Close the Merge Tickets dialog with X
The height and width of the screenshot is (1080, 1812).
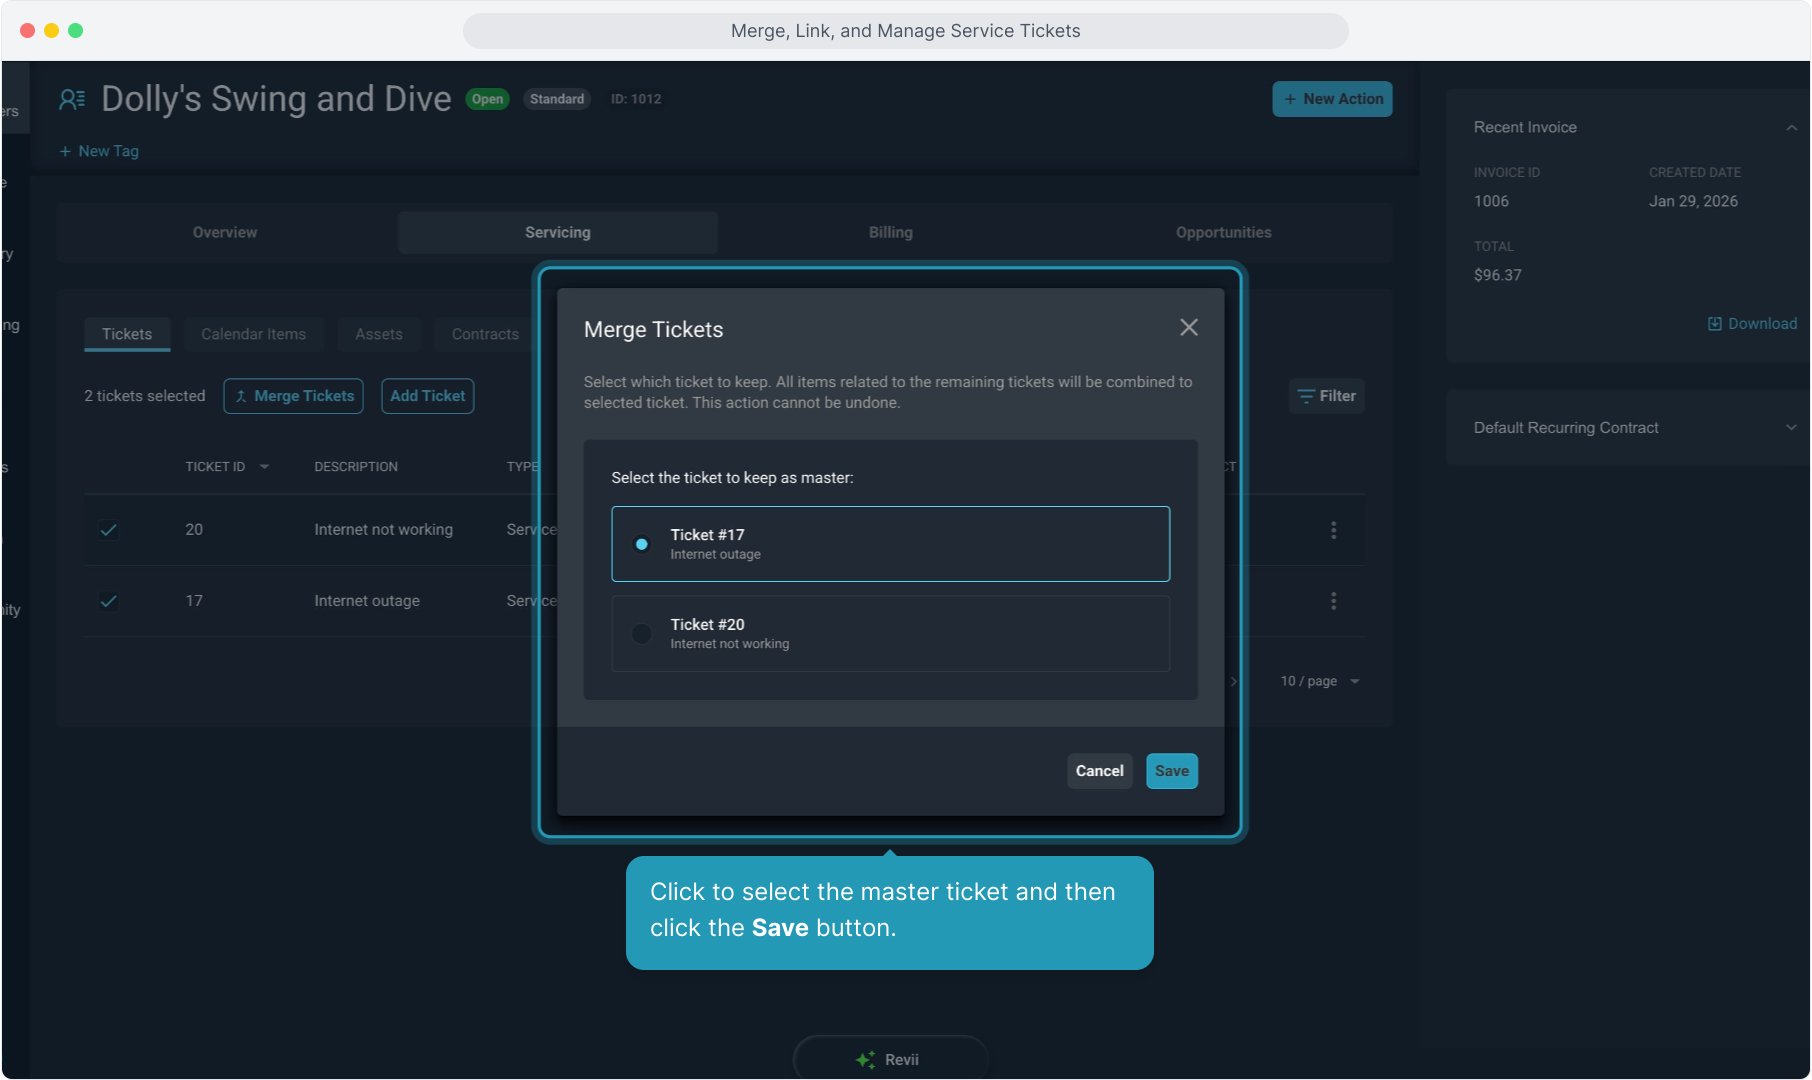click(1188, 328)
